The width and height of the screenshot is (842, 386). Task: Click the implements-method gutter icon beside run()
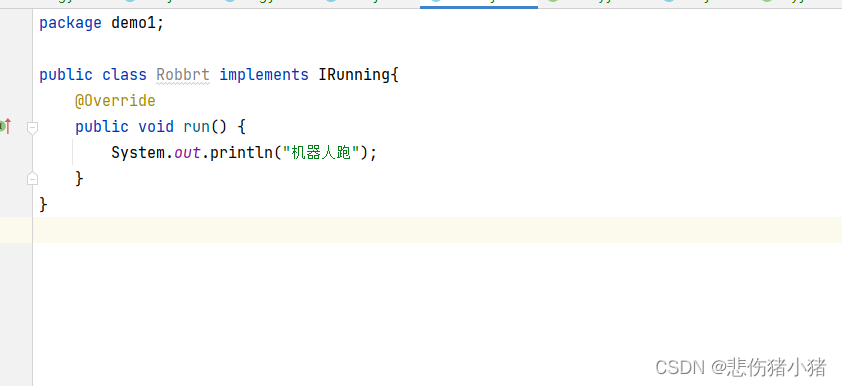pos(5,127)
